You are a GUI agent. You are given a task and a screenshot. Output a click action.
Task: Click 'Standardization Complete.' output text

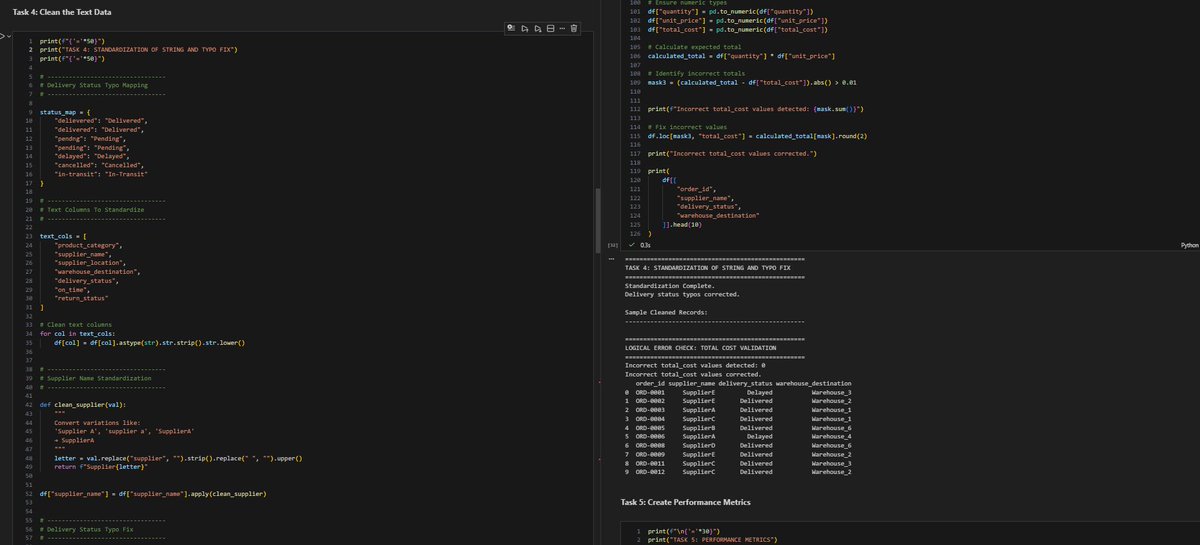coord(670,286)
